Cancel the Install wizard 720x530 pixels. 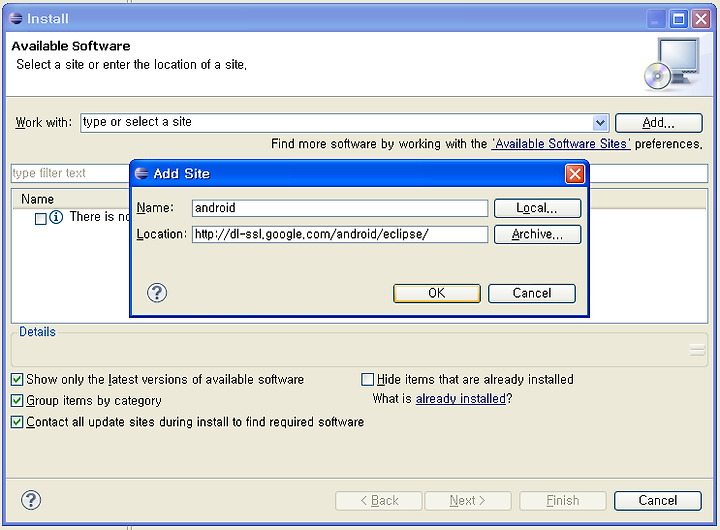click(658, 500)
